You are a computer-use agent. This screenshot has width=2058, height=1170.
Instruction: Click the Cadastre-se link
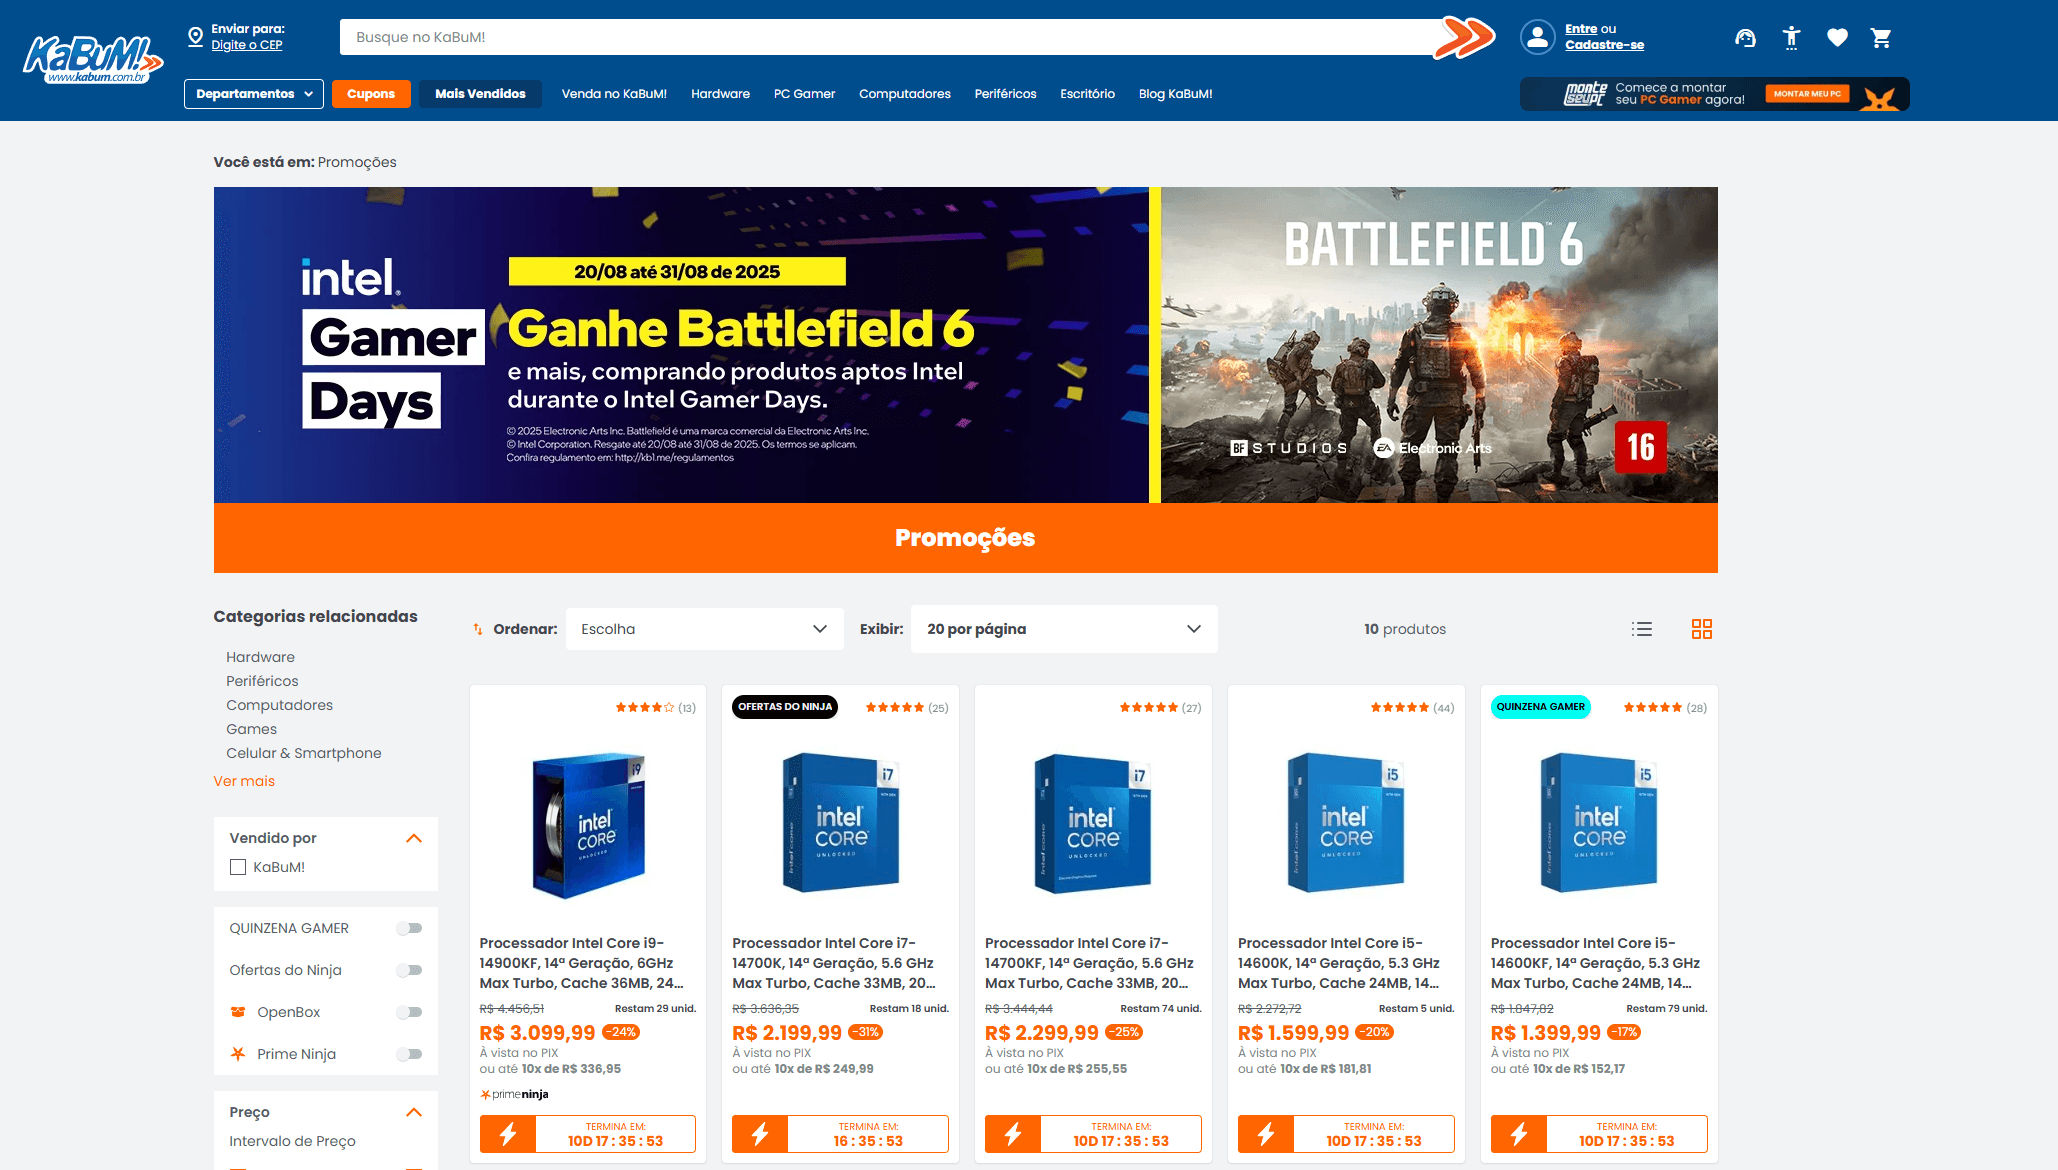[x=1604, y=45]
